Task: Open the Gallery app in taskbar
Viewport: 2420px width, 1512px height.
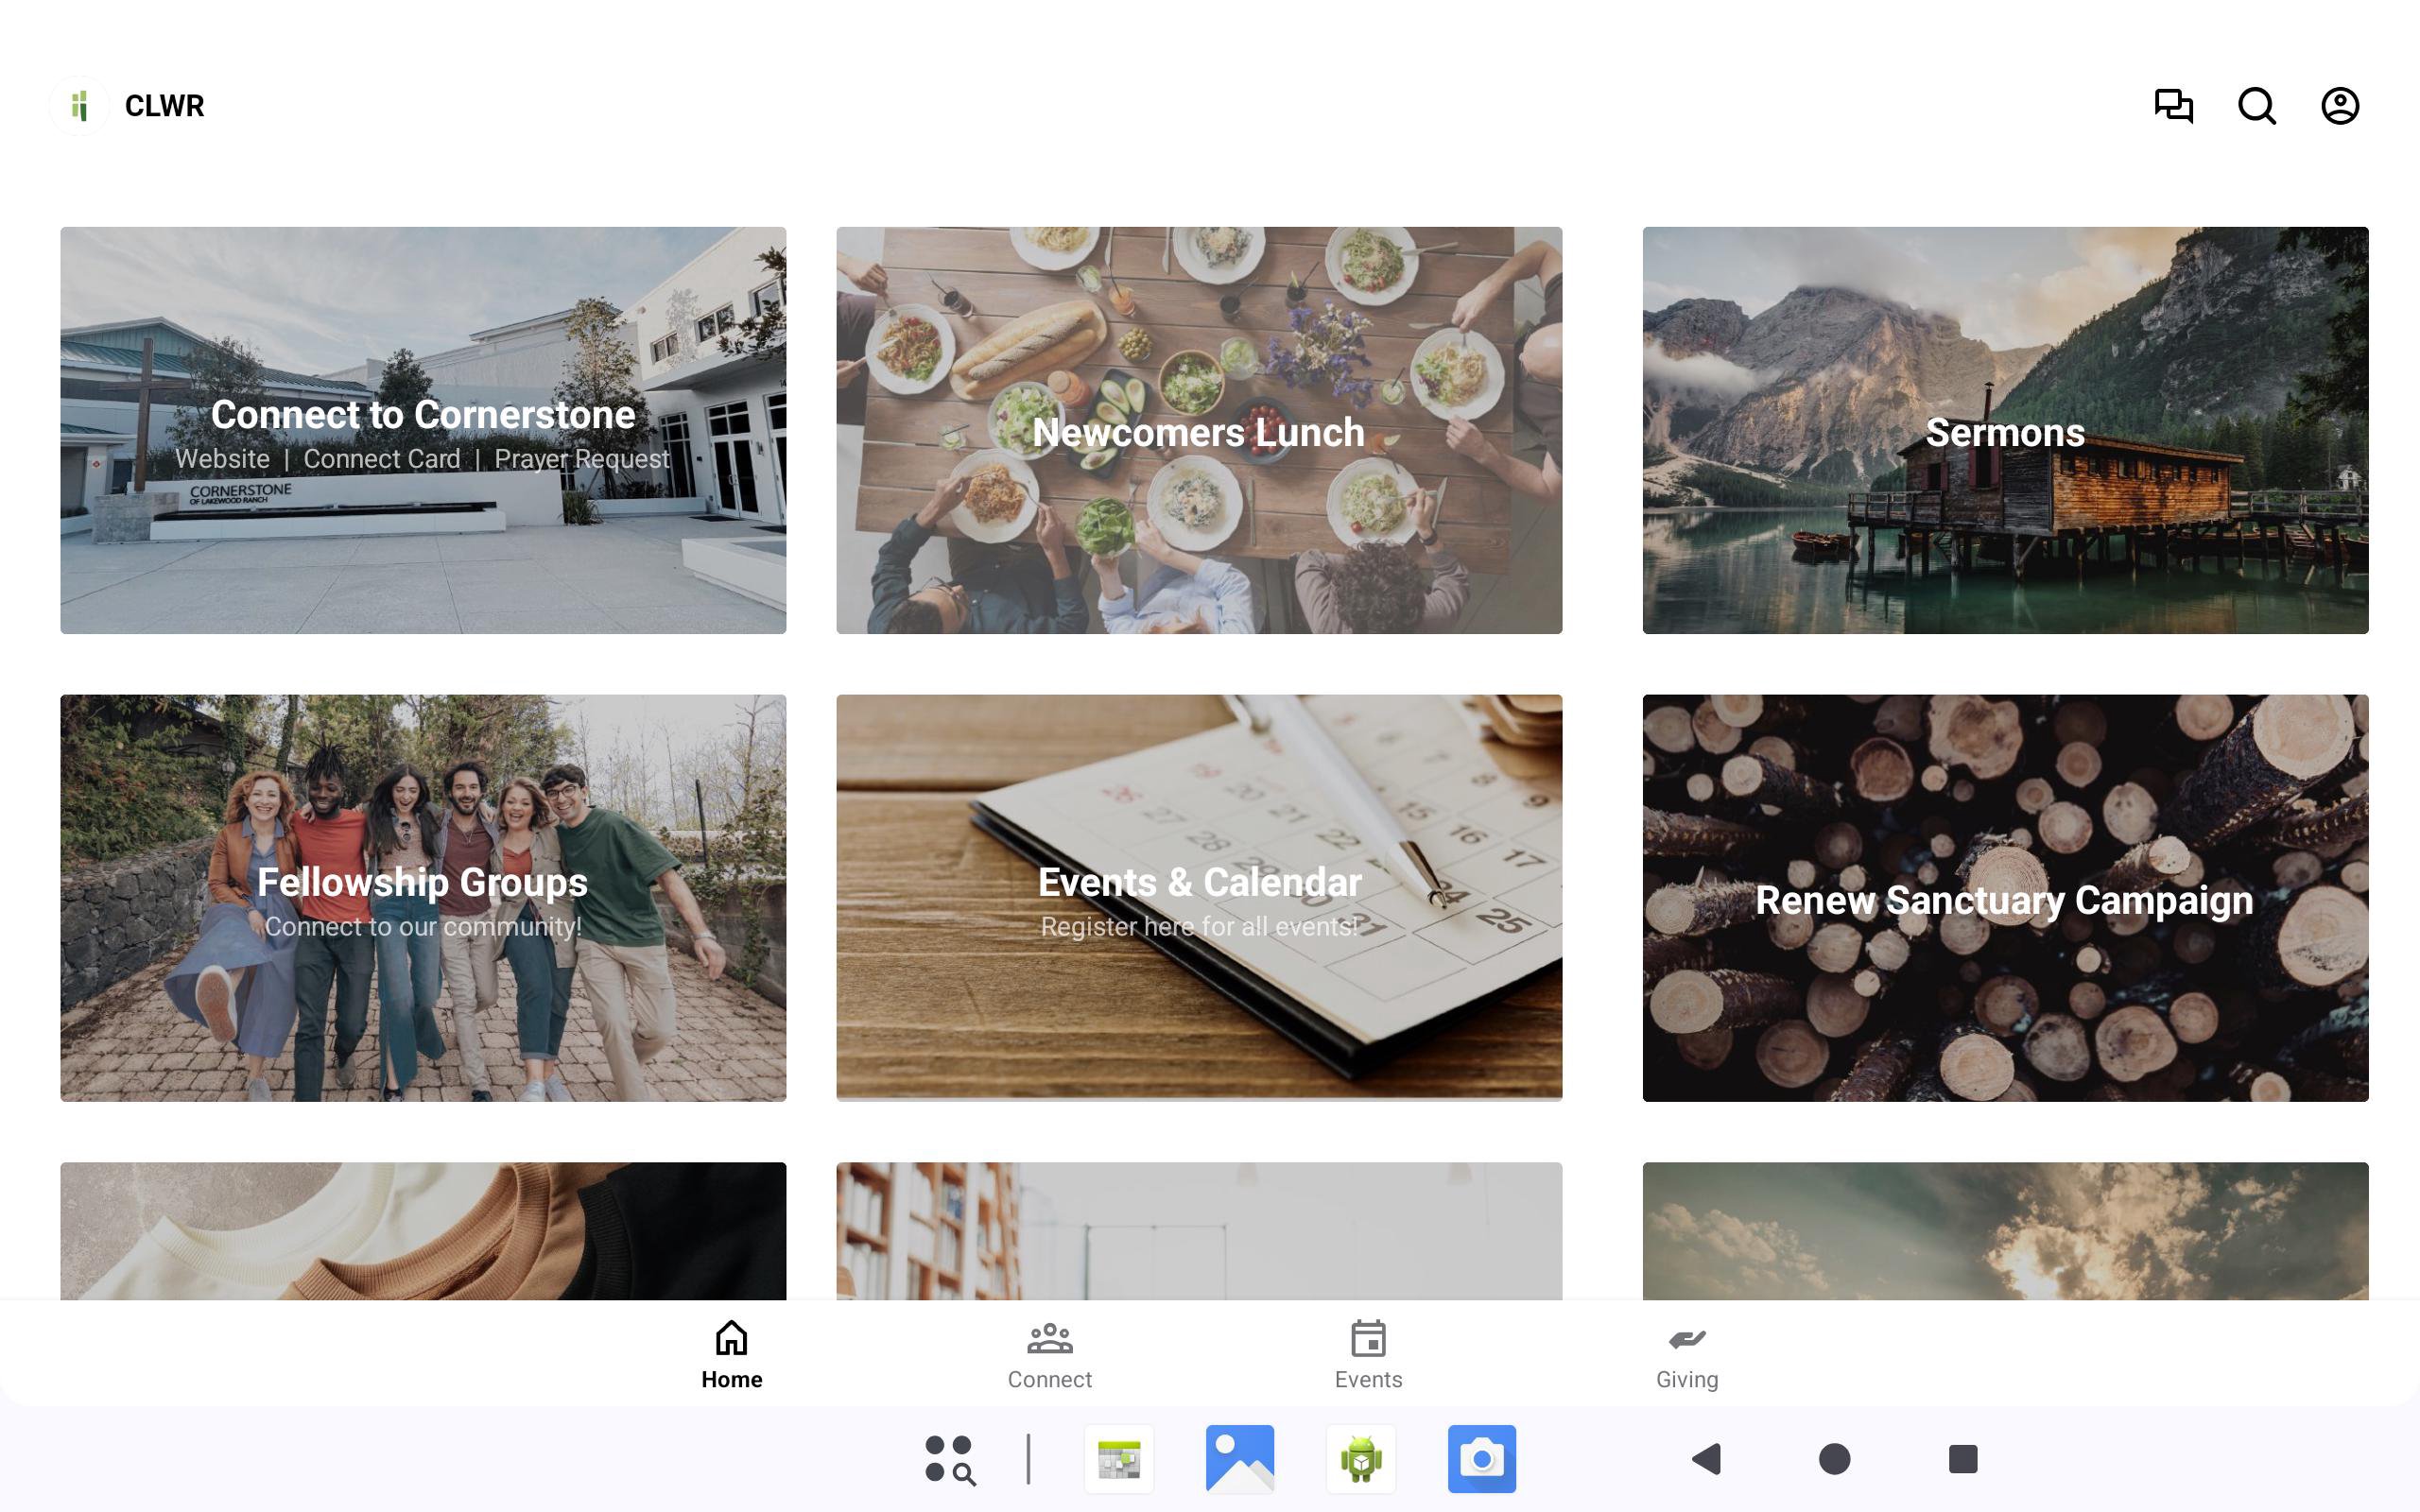Action: tap(1240, 1459)
